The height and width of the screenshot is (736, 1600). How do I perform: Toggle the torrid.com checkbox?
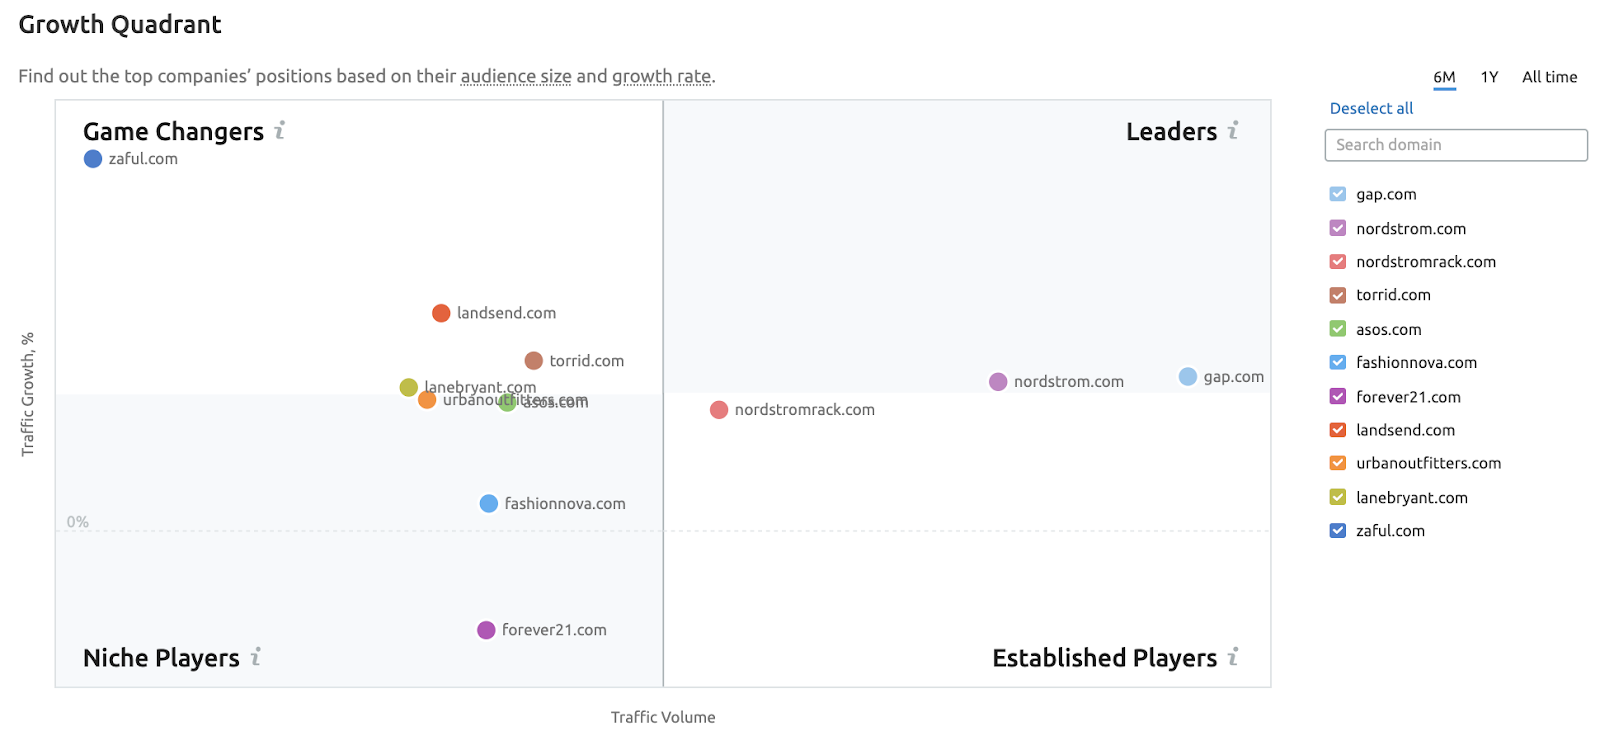coord(1338,295)
